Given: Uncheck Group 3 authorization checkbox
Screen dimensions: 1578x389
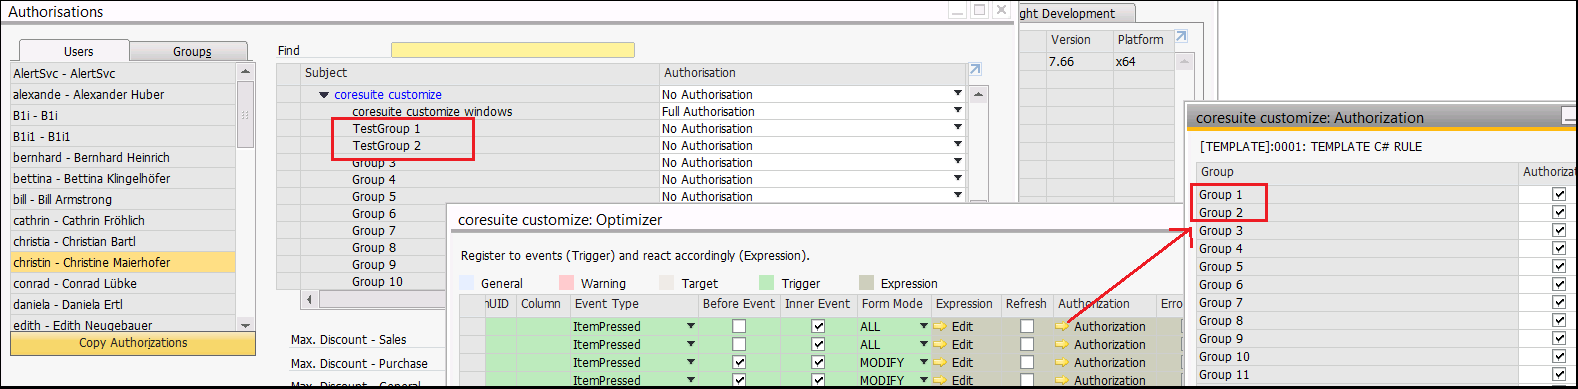Looking at the screenshot, I should (x=1559, y=231).
